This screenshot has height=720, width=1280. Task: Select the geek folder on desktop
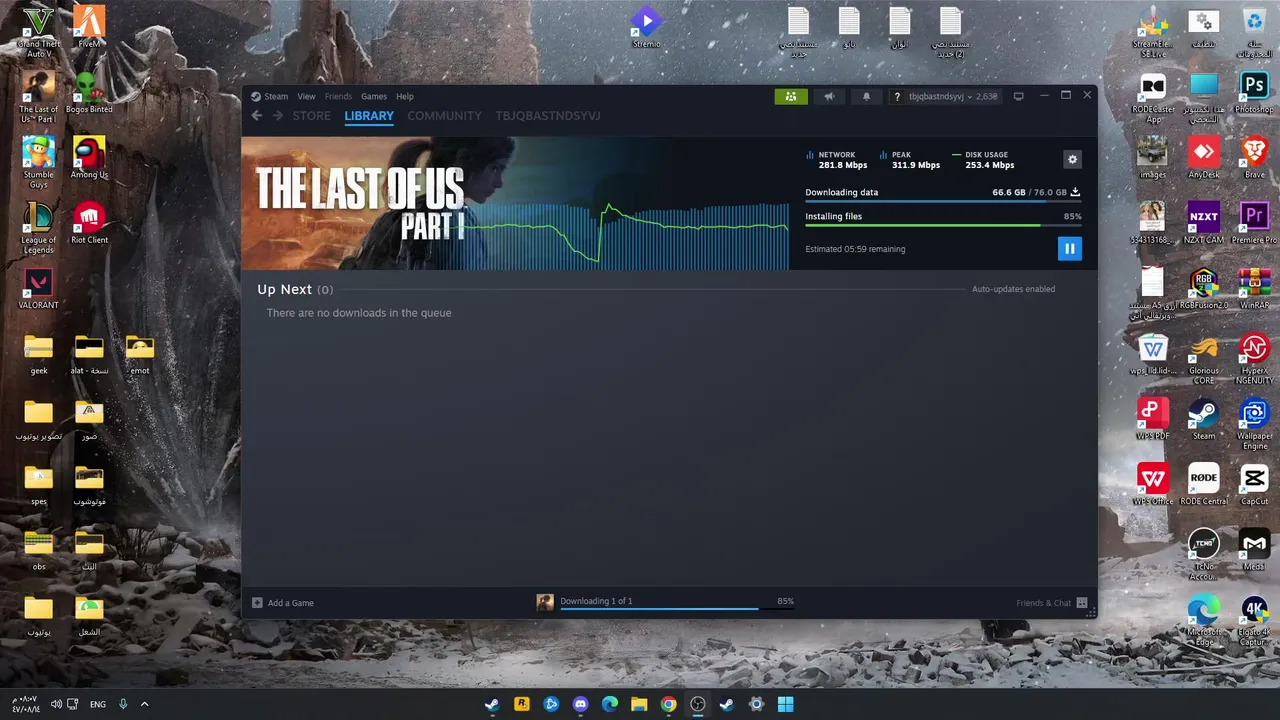pos(38,354)
